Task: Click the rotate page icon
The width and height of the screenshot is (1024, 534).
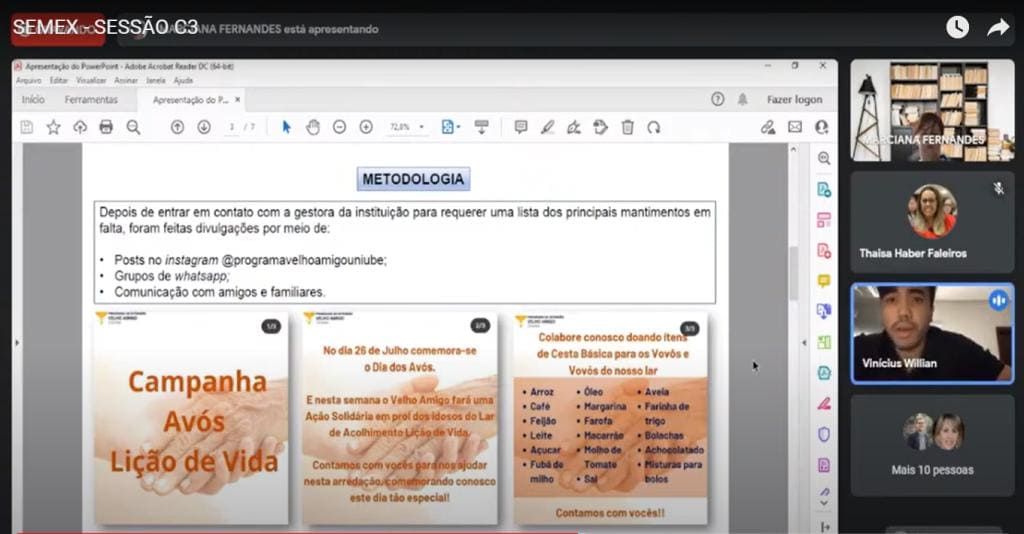Action: click(654, 127)
